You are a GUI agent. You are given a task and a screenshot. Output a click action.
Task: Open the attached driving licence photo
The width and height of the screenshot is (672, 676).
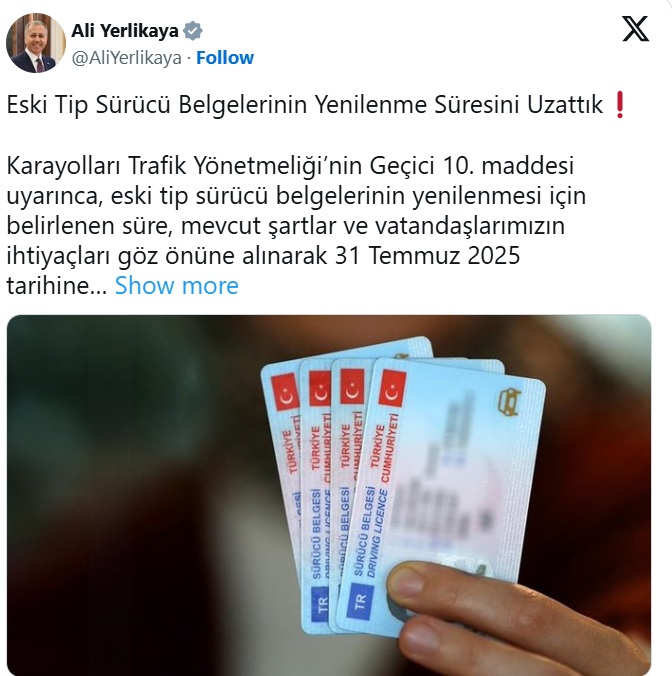[x=329, y=495]
